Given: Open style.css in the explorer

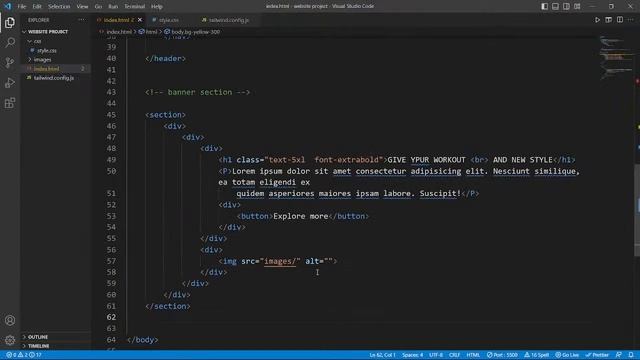Looking at the screenshot, I should coord(47,51).
